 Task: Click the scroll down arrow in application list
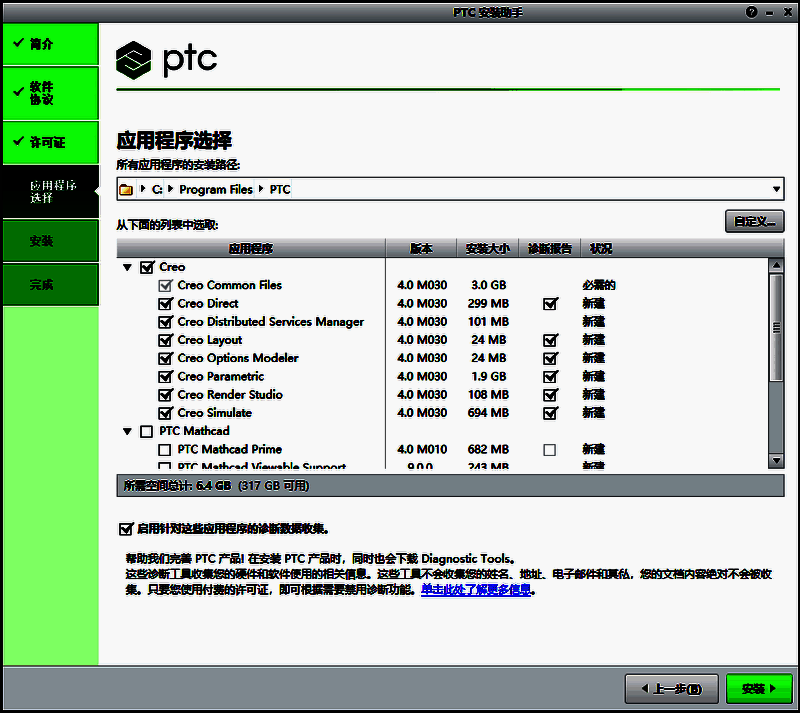pyautogui.click(x=776, y=460)
